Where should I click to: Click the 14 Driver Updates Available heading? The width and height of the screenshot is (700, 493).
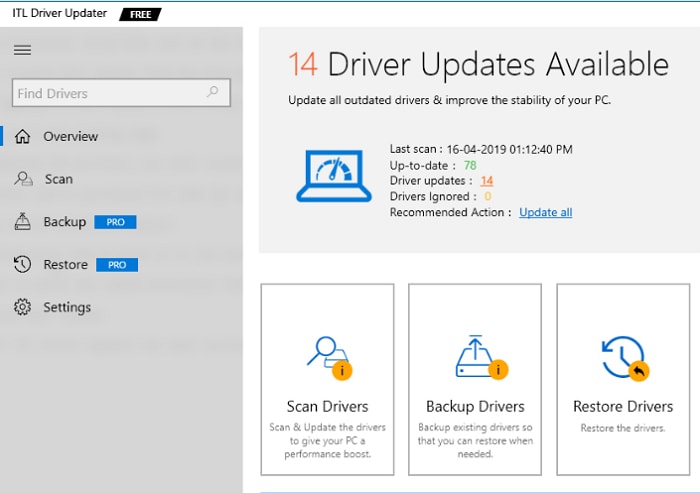pyautogui.click(x=478, y=65)
